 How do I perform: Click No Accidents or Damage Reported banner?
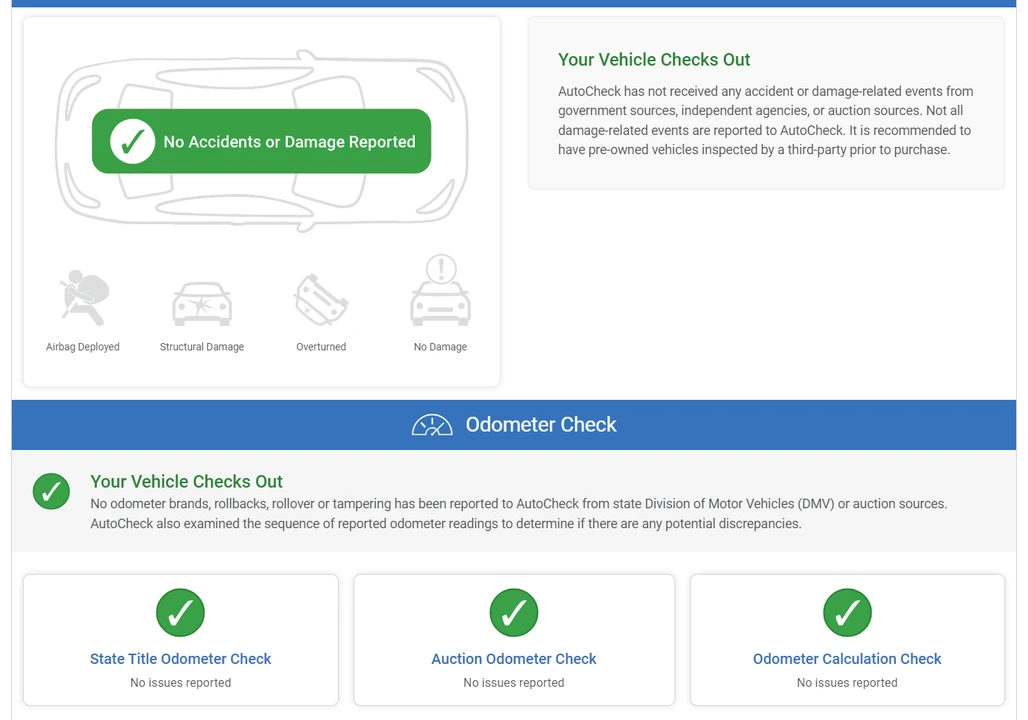(x=262, y=141)
